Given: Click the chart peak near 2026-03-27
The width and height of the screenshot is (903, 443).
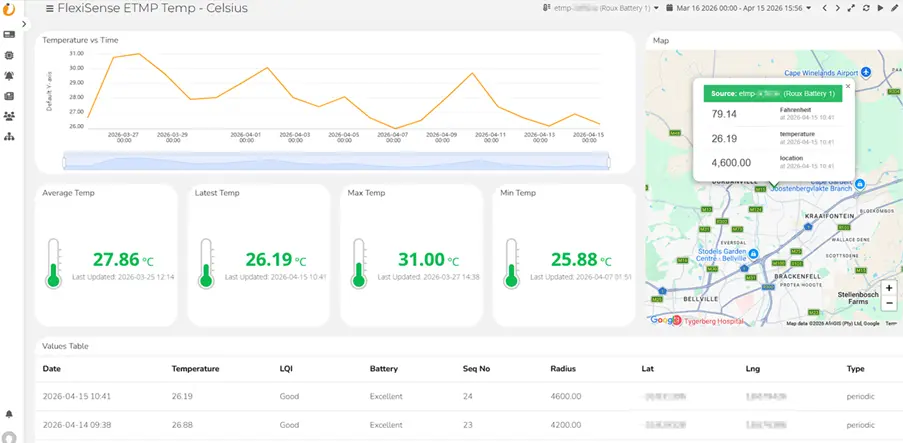Looking at the screenshot, I should click(139, 54).
